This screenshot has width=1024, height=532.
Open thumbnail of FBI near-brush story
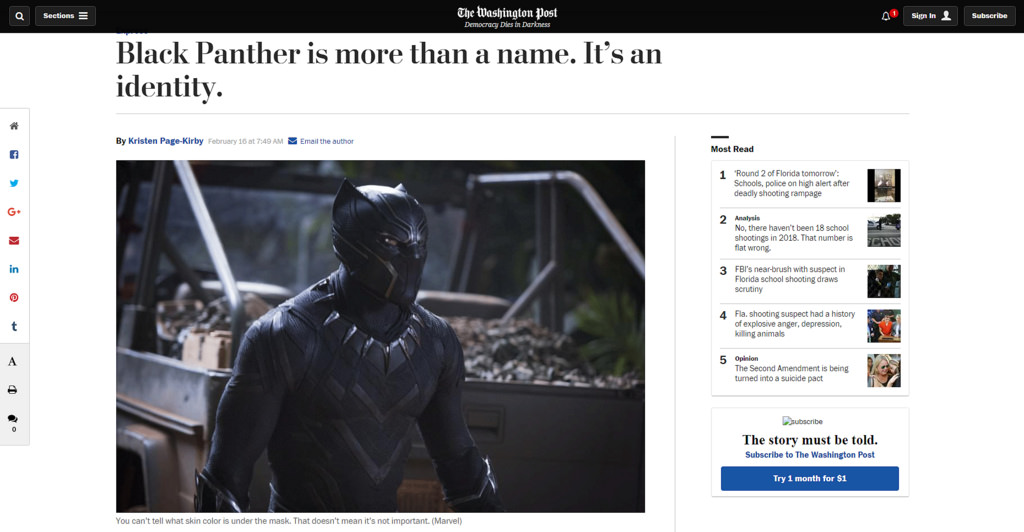pos(884,281)
